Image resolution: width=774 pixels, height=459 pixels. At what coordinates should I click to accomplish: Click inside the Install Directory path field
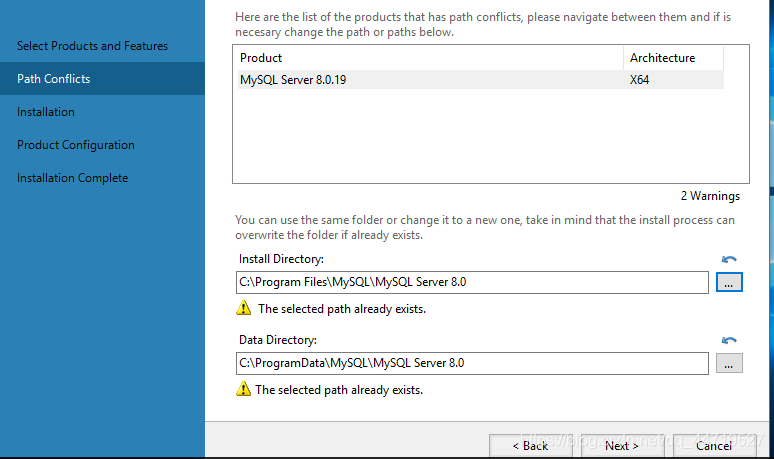tap(472, 282)
